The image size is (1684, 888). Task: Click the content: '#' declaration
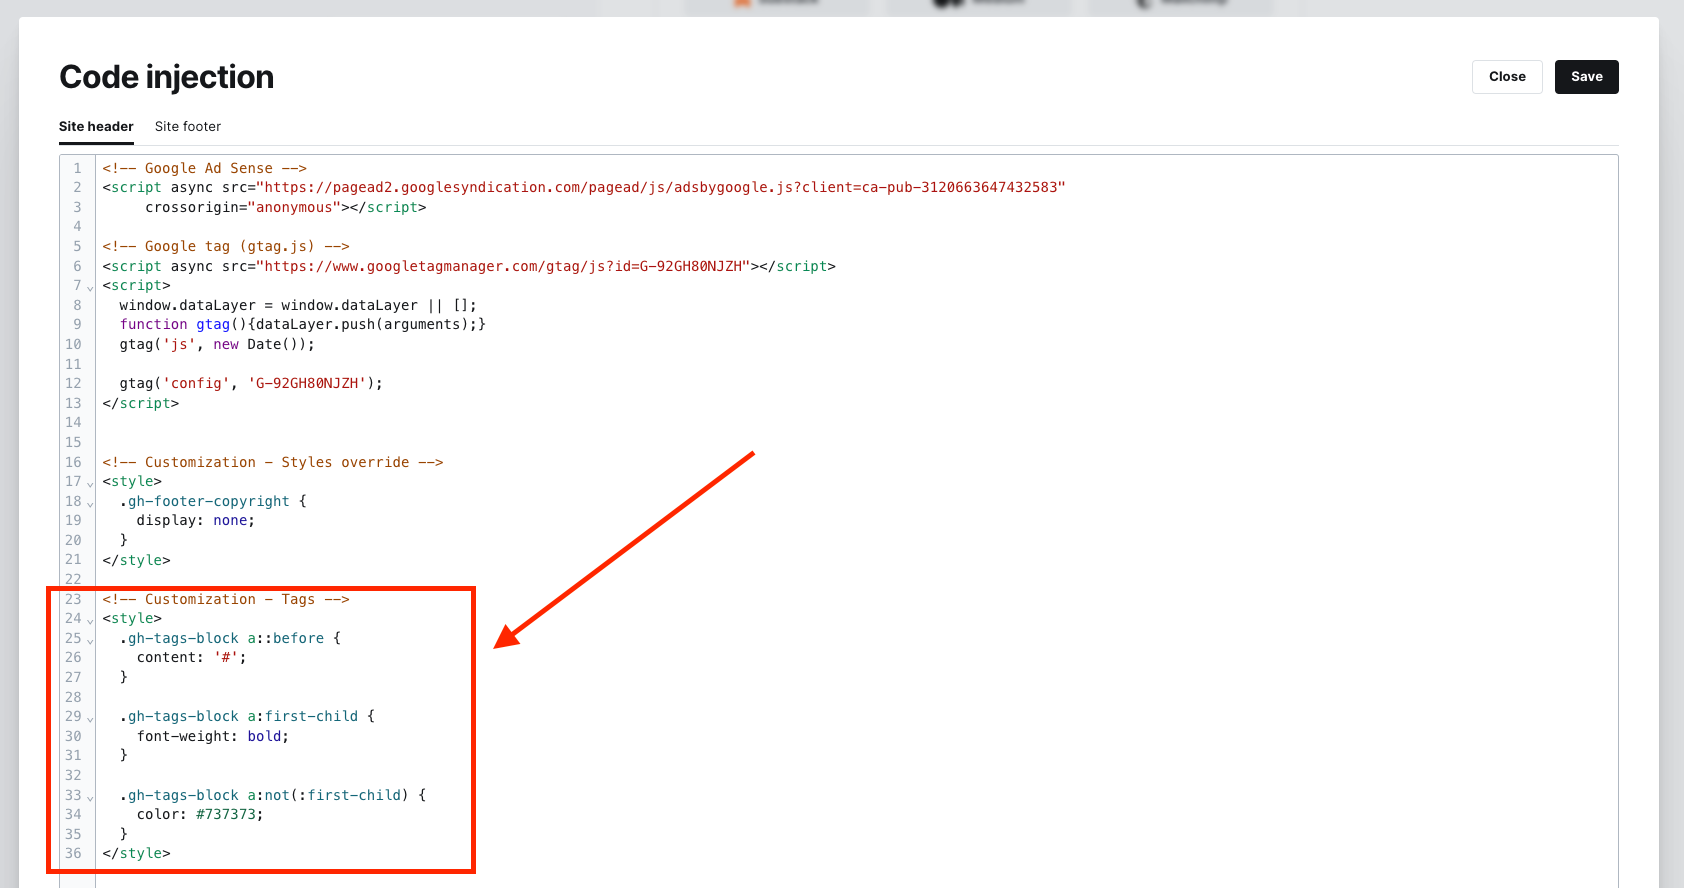click(x=191, y=658)
